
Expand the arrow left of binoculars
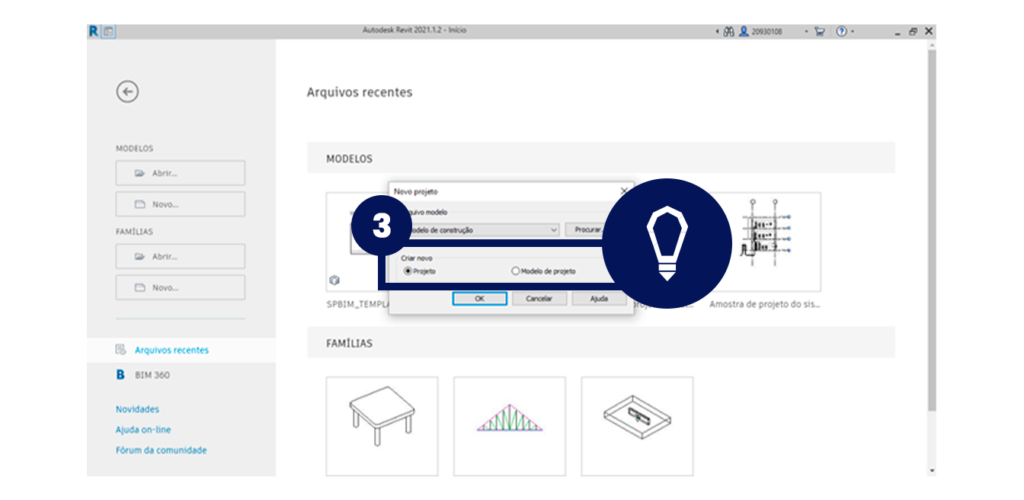click(x=717, y=31)
